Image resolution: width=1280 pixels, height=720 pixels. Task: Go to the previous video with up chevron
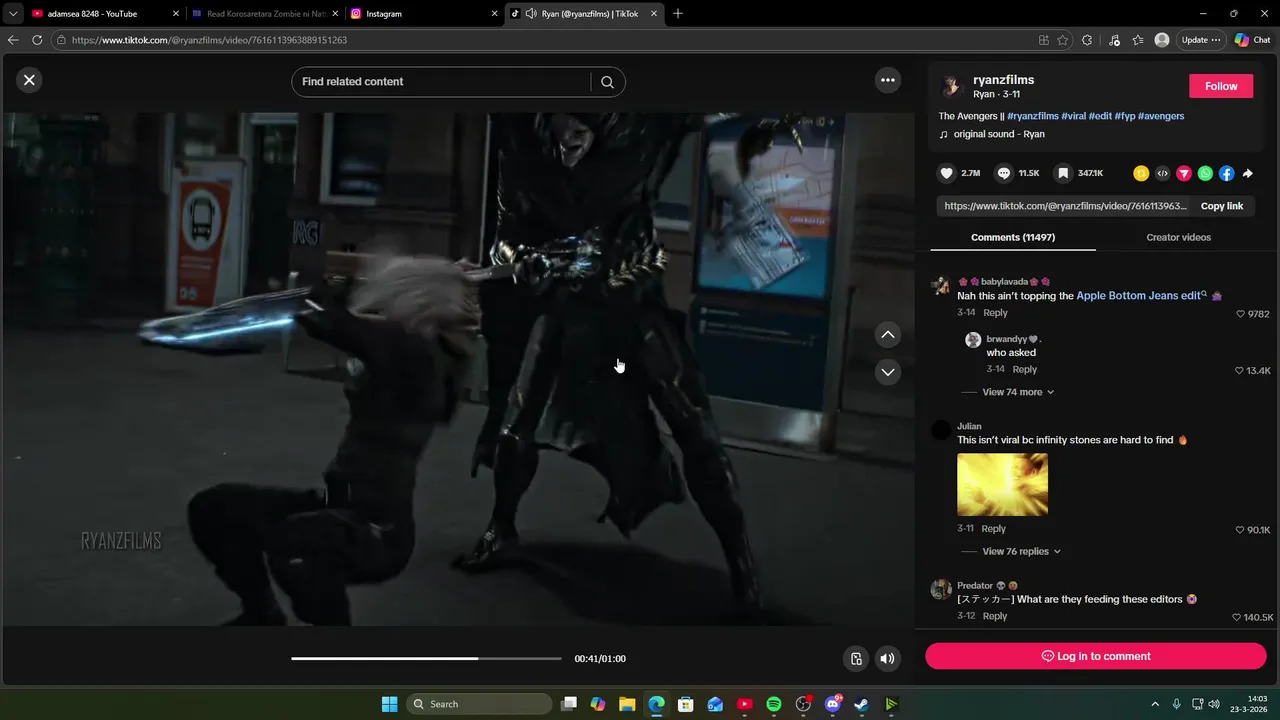click(887, 334)
